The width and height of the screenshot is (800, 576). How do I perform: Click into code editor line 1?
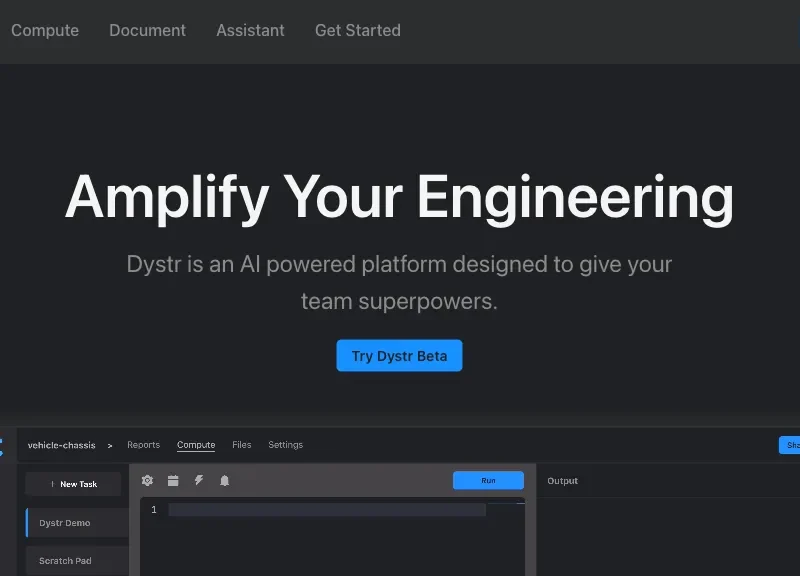tap(327, 510)
